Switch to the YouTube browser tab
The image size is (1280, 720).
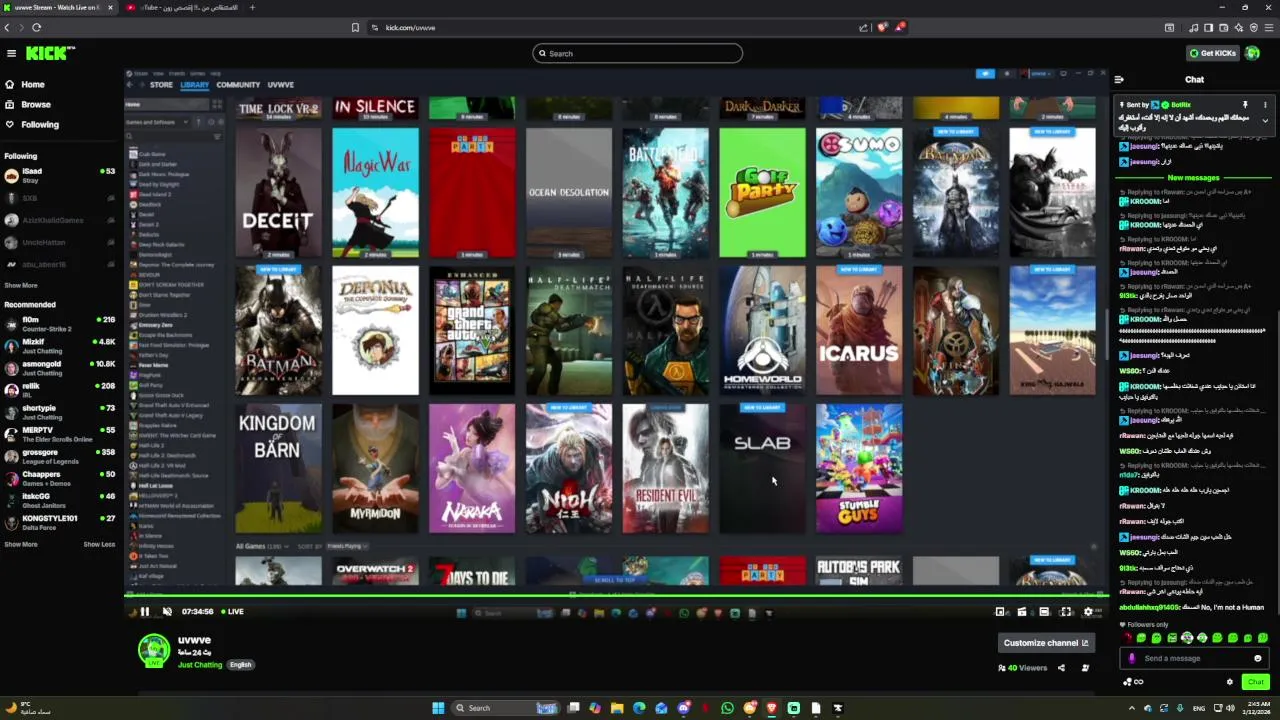(x=182, y=7)
